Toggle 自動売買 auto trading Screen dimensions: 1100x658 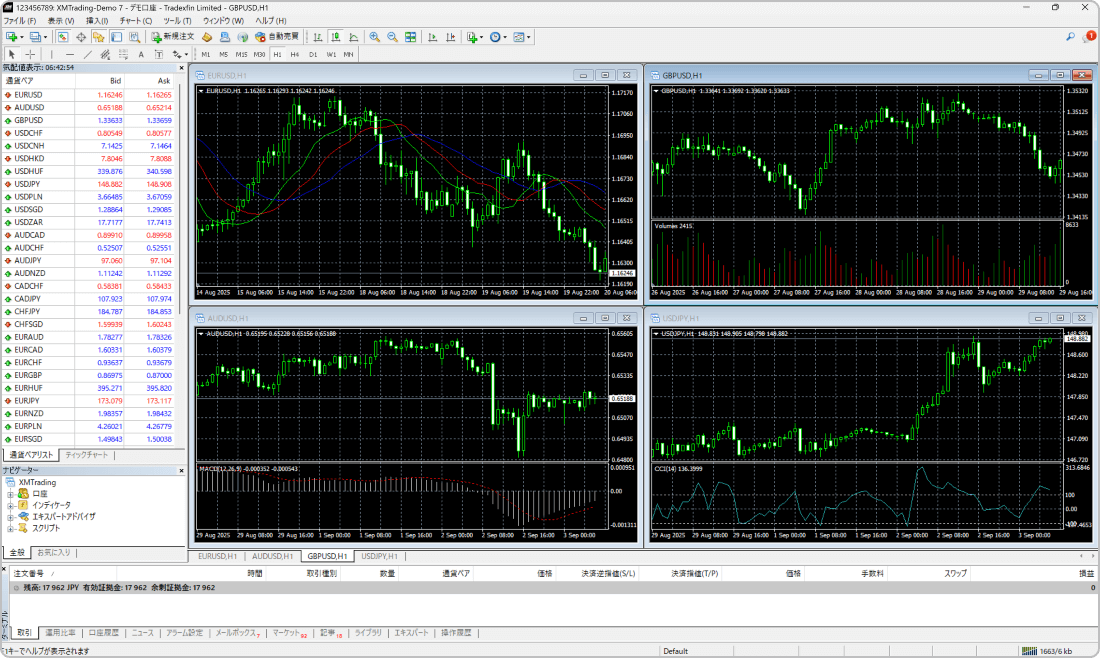tap(277, 36)
